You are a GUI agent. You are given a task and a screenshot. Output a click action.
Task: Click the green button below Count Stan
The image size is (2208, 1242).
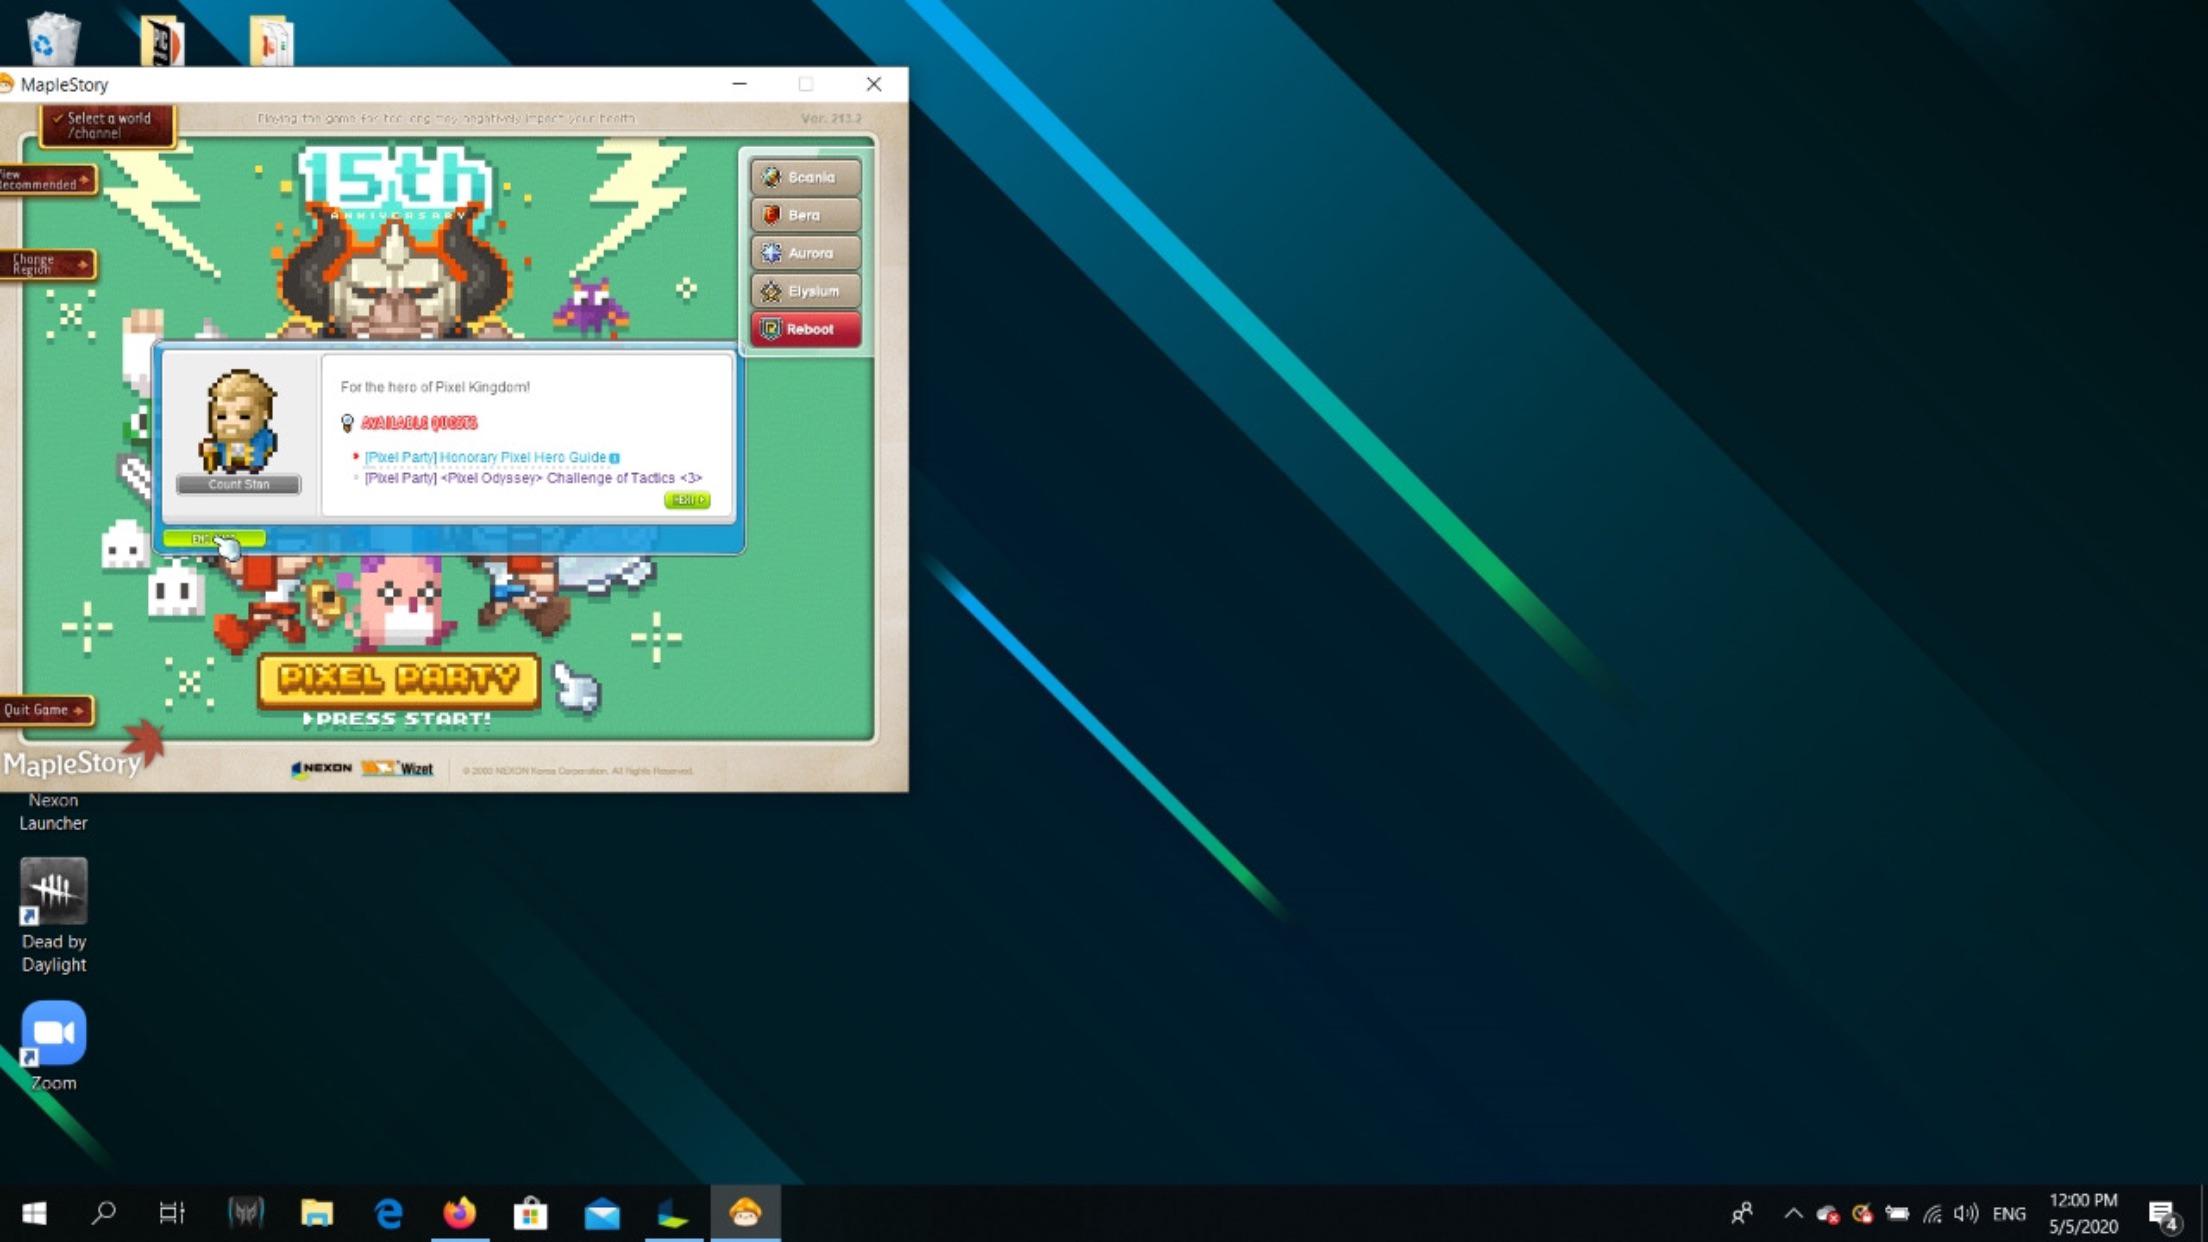click(213, 539)
